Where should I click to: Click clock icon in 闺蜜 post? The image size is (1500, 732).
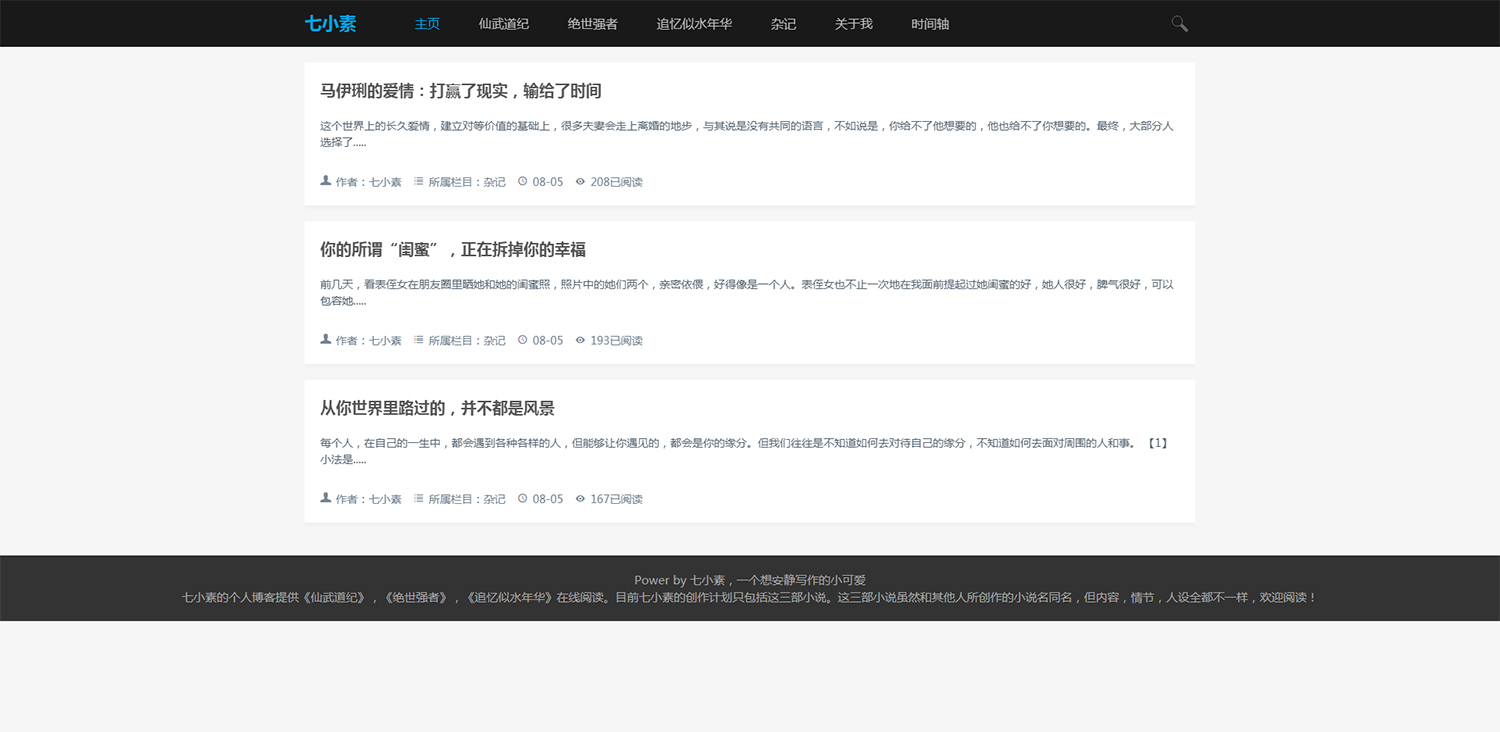(522, 340)
